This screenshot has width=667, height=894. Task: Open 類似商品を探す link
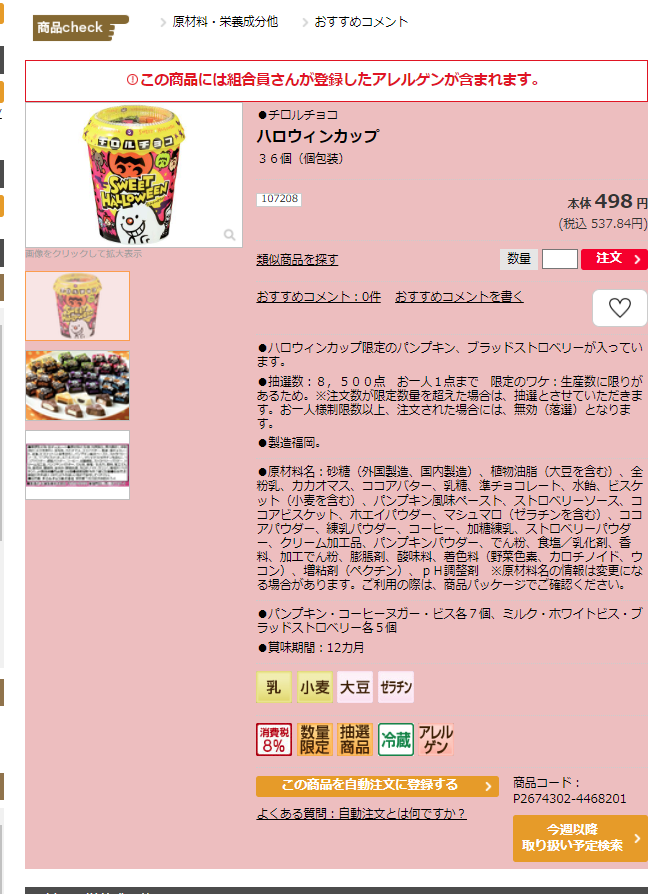click(297, 259)
